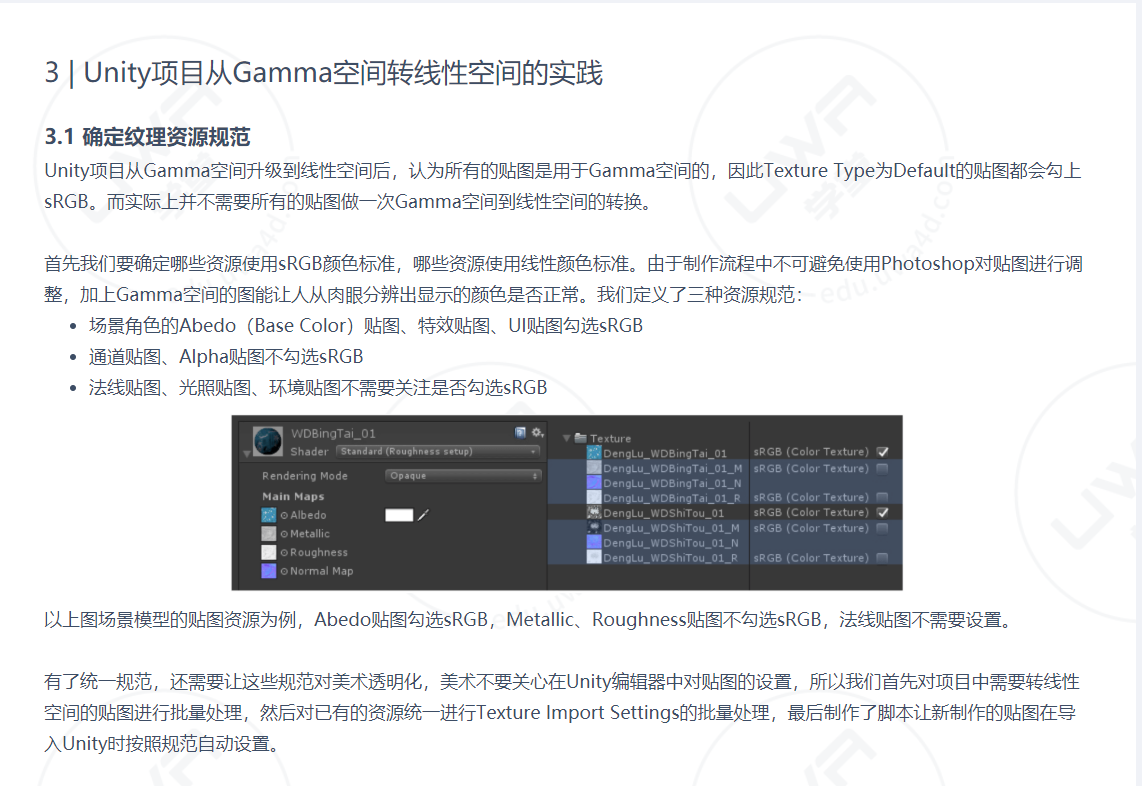The height and width of the screenshot is (786, 1142).
Task: Click the subheading 3.1 确定纹理资源规范
Action: click(x=147, y=137)
